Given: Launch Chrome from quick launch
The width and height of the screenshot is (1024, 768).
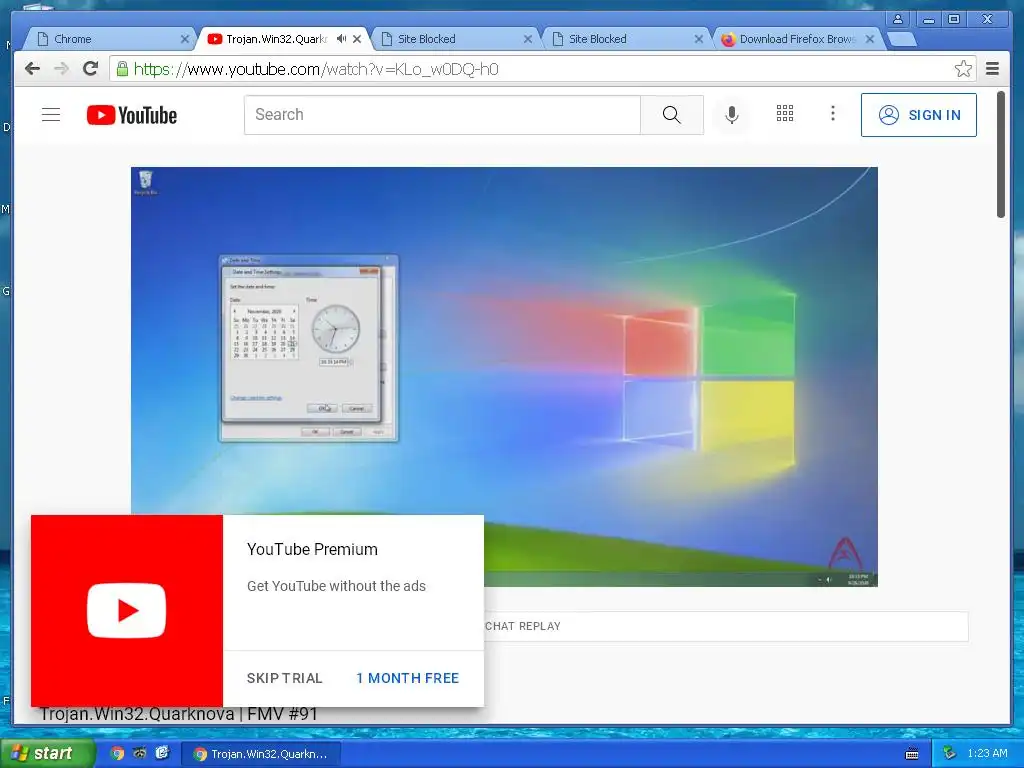Looking at the screenshot, I should 117,753.
